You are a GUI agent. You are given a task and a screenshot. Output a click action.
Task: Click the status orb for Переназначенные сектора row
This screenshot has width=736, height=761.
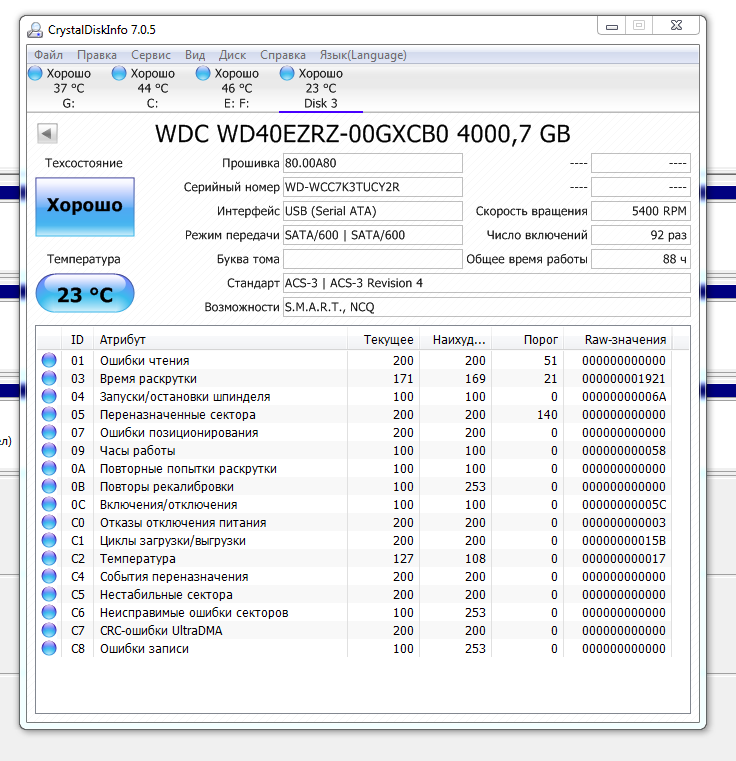pyautogui.click(x=49, y=415)
